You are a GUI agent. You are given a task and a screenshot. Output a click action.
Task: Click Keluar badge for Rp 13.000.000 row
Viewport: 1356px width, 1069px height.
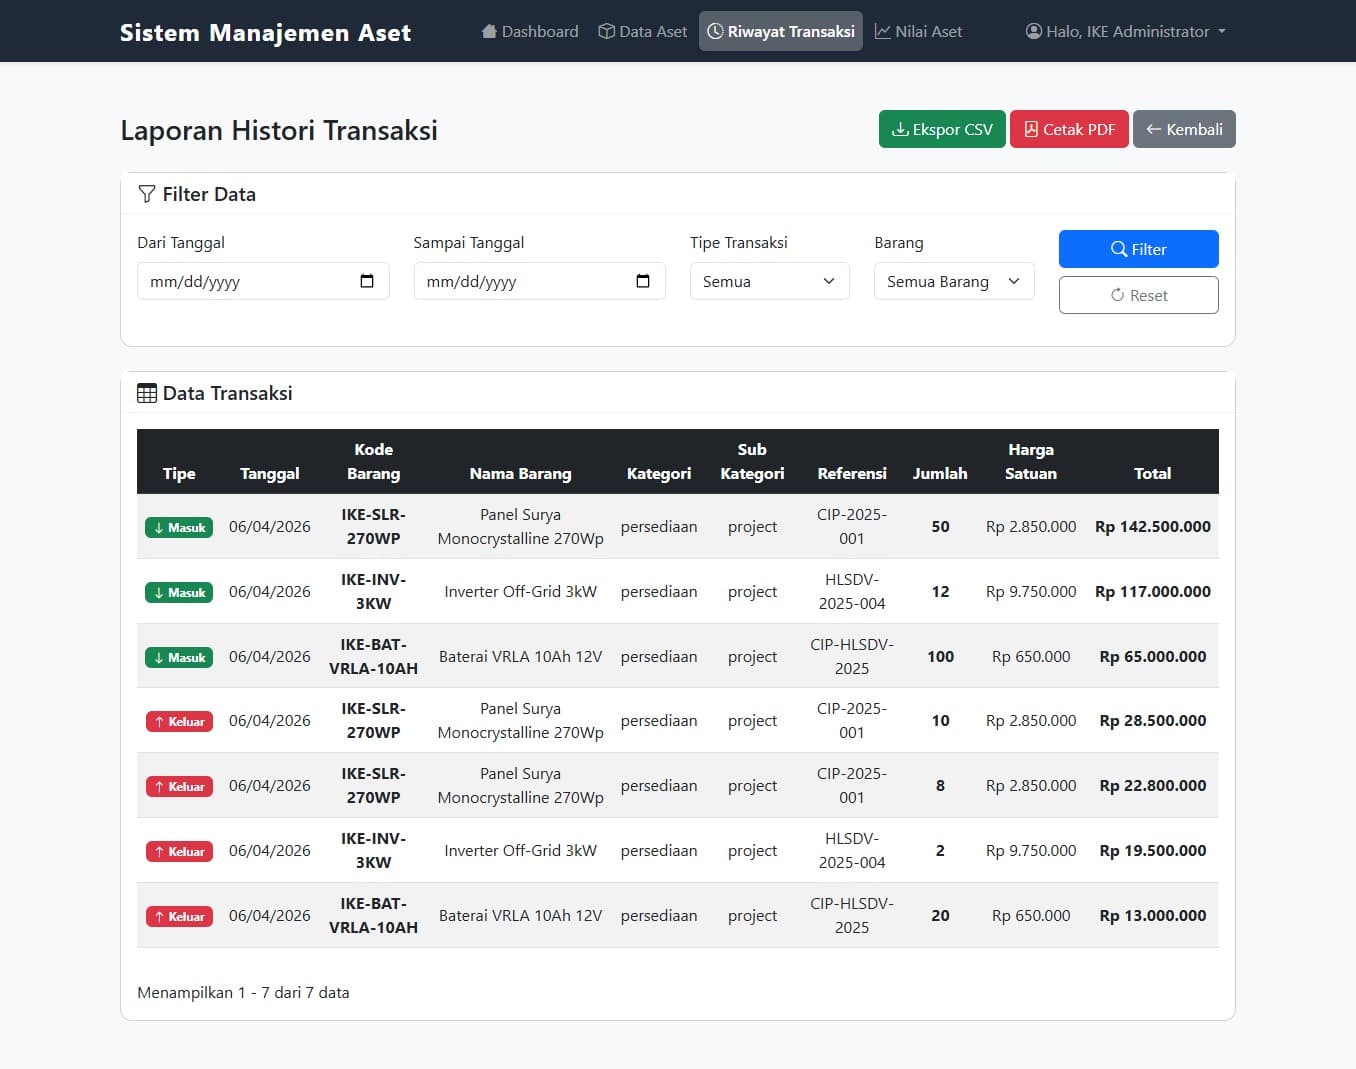tap(179, 916)
